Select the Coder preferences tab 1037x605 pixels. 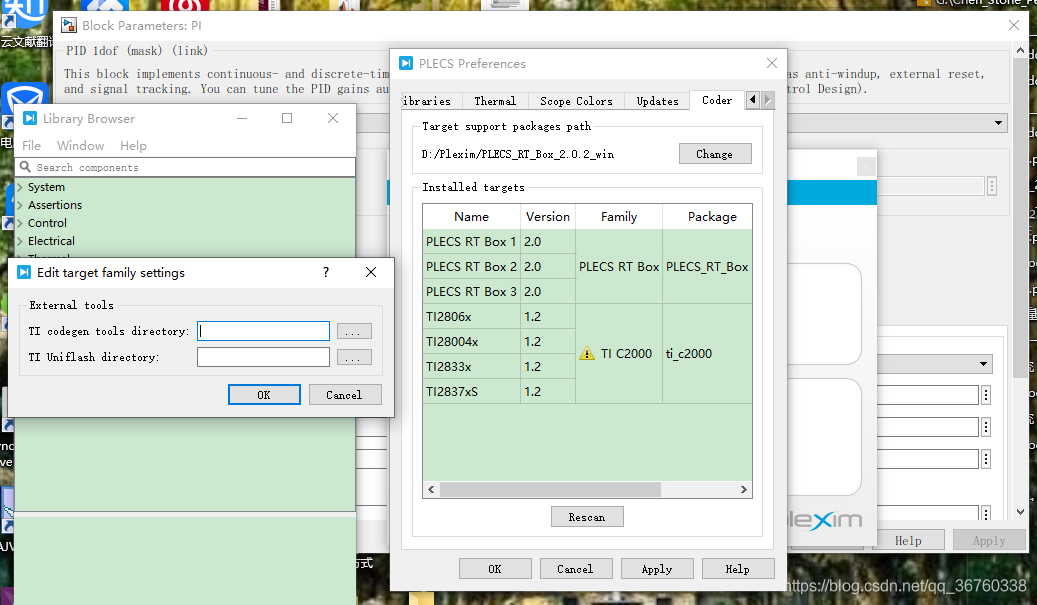(717, 101)
